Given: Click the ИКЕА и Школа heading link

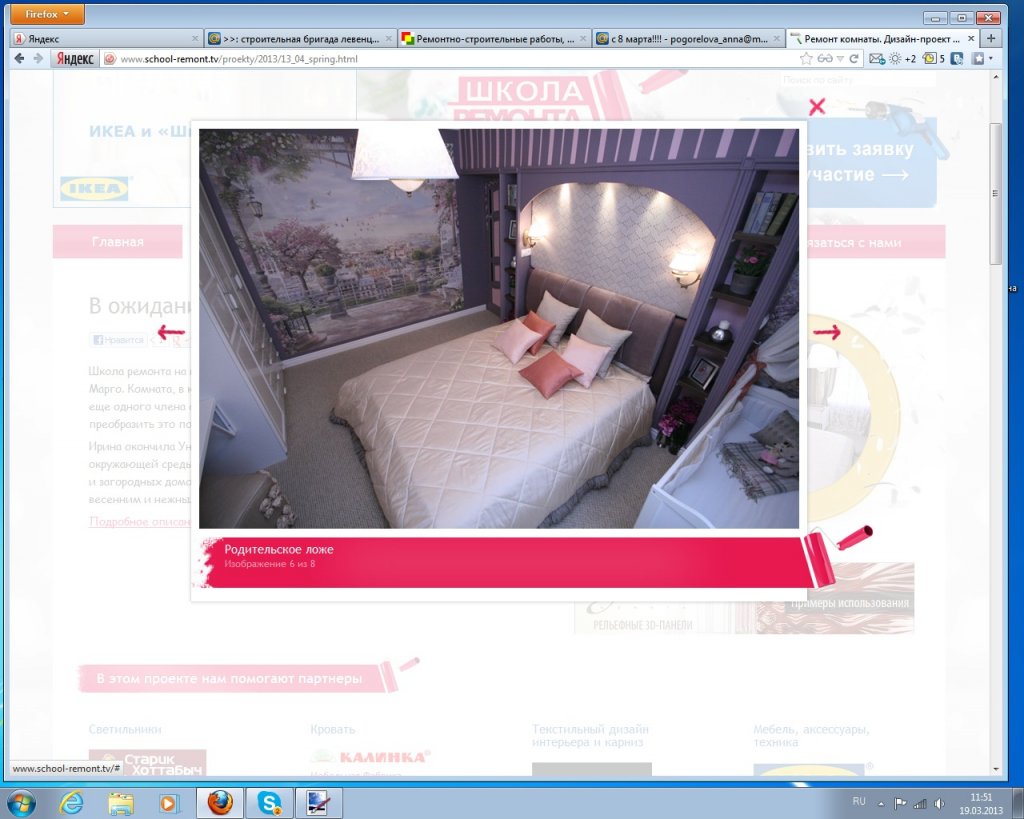Looking at the screenshot, I should pyautogui.click(x=140, y=131).
